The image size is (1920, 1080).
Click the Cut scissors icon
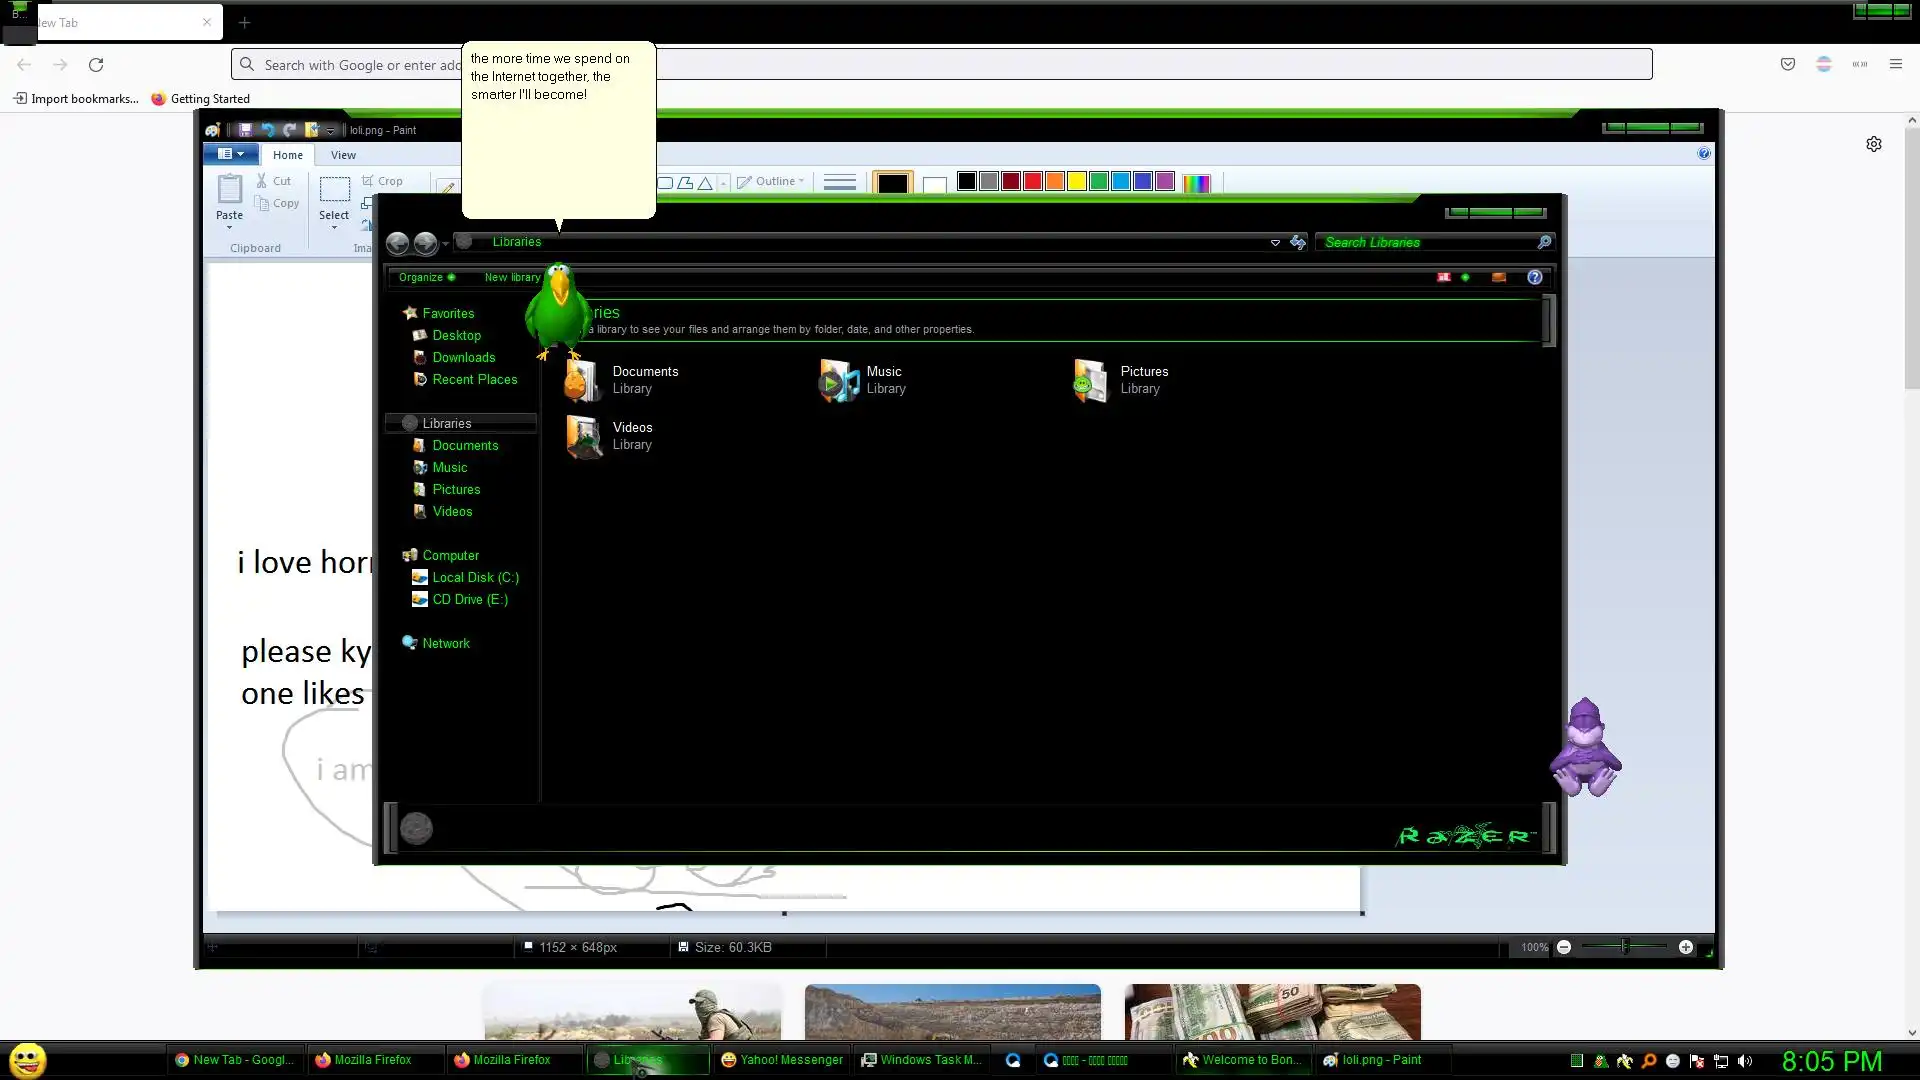point(262,181)
